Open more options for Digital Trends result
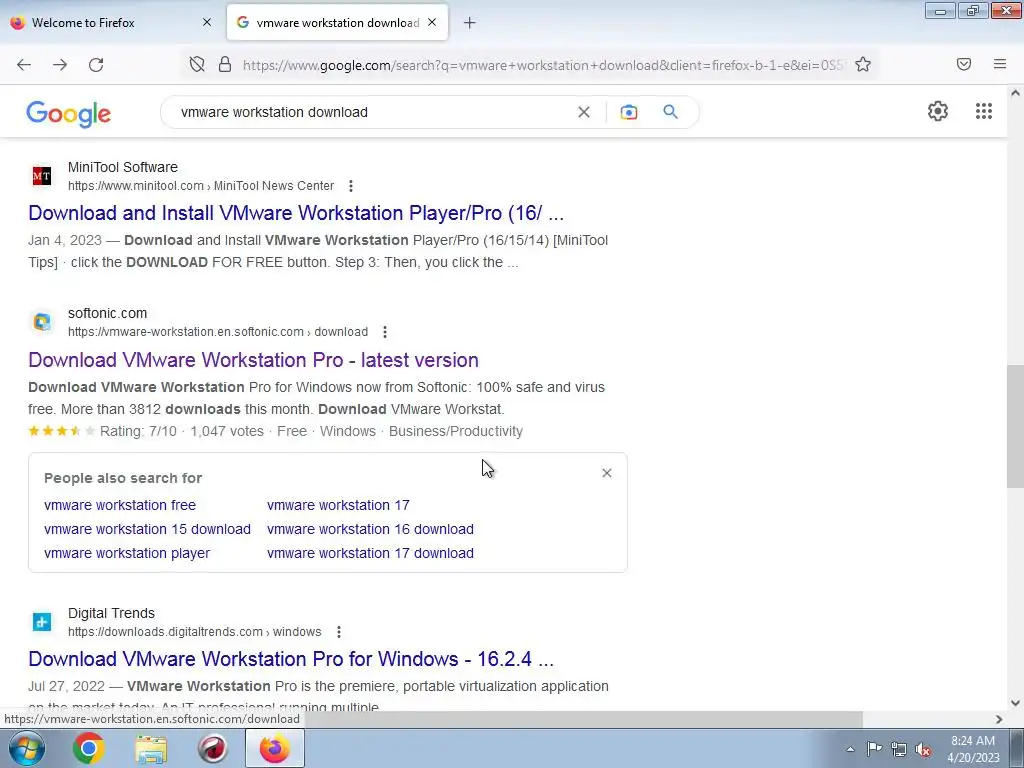The image size is (1024, 768). tap(338, 632)
